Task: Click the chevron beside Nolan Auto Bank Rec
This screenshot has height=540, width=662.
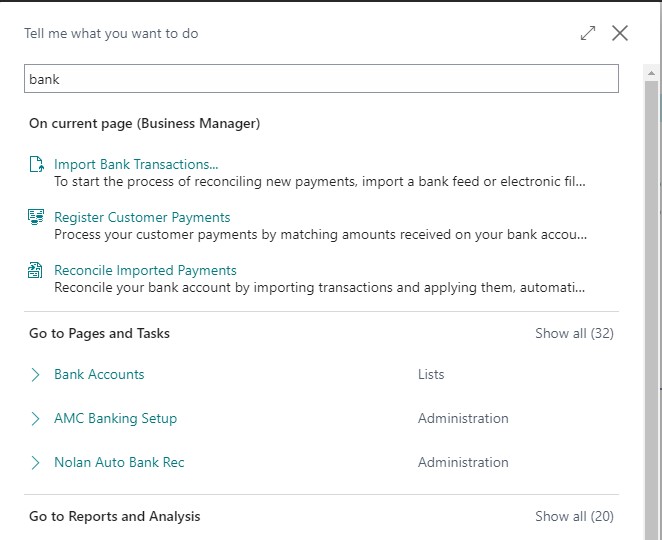Action: [36, 463]
